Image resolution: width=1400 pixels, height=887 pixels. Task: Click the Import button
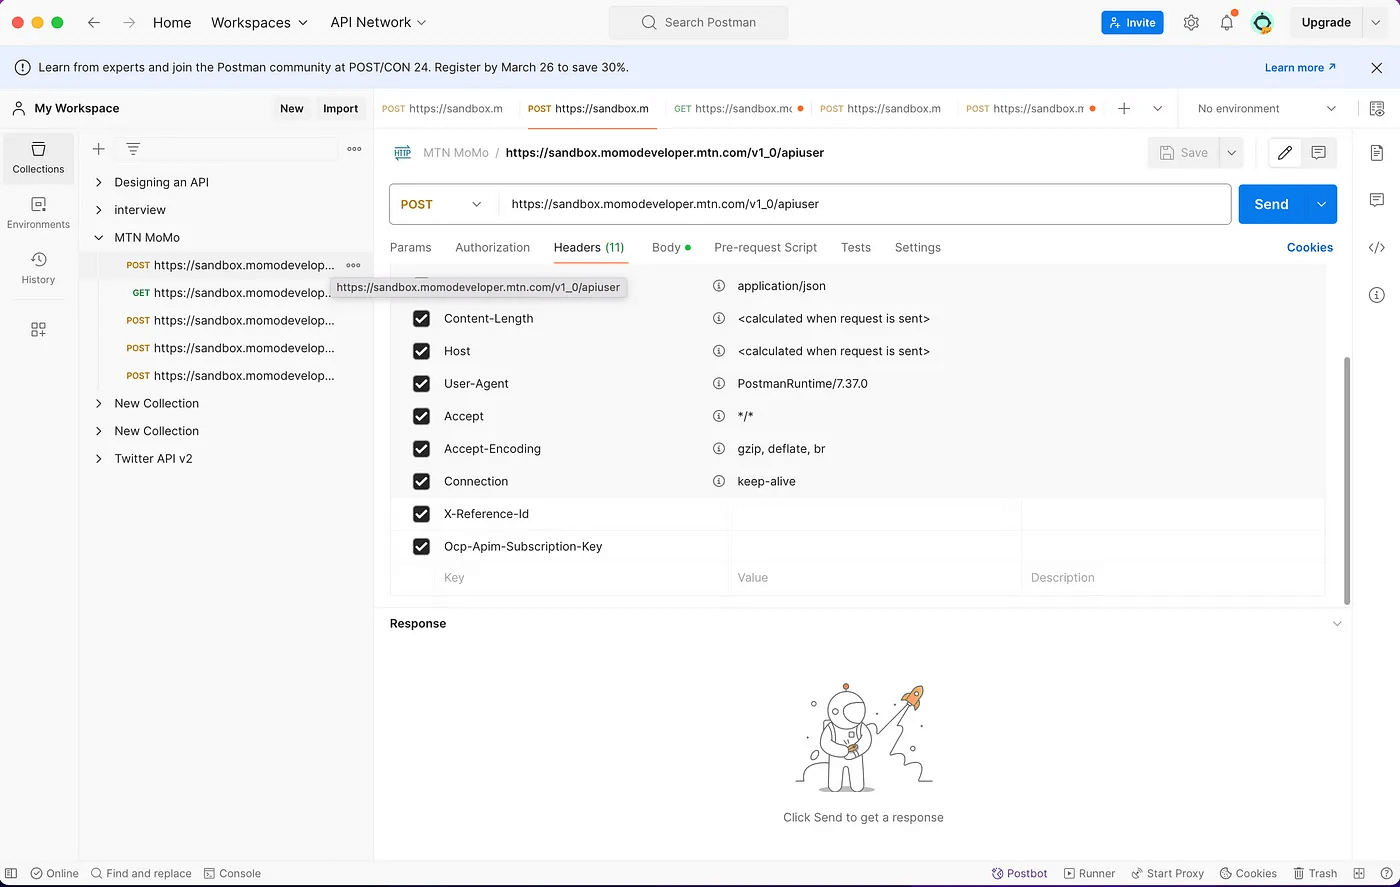[340, 108]
